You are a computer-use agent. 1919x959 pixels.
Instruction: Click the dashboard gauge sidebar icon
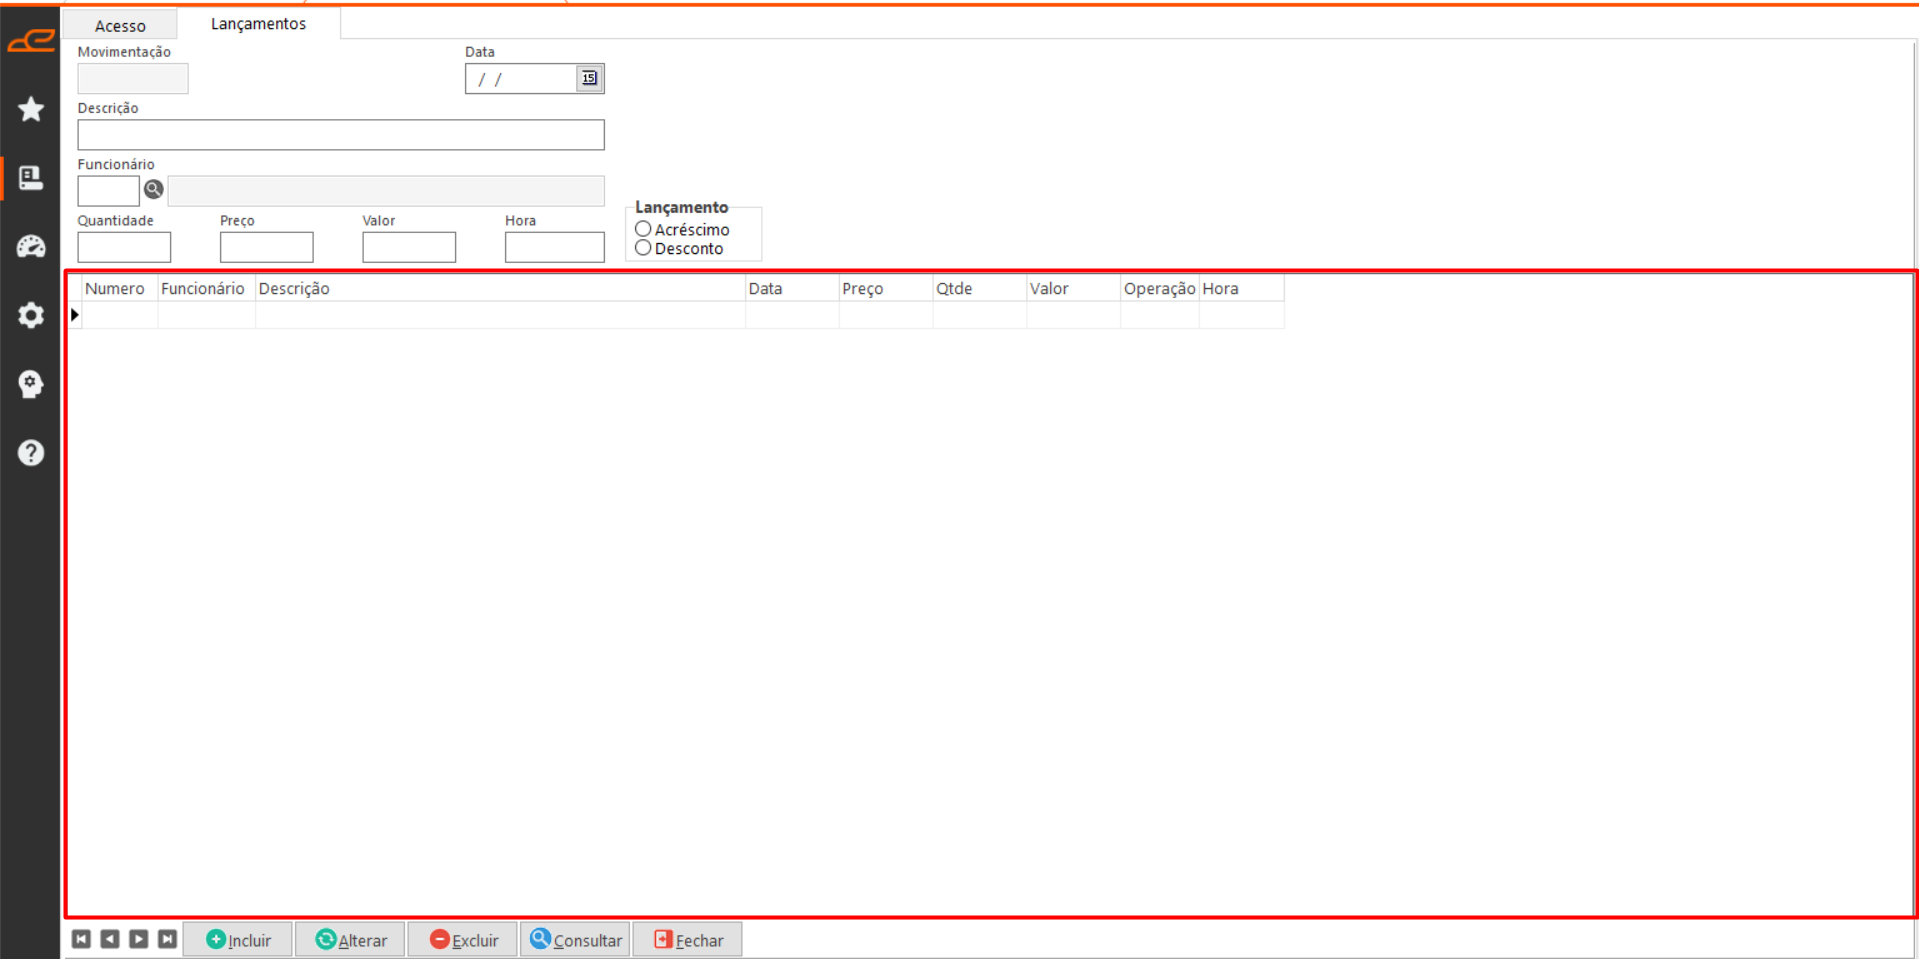point(31,247)
